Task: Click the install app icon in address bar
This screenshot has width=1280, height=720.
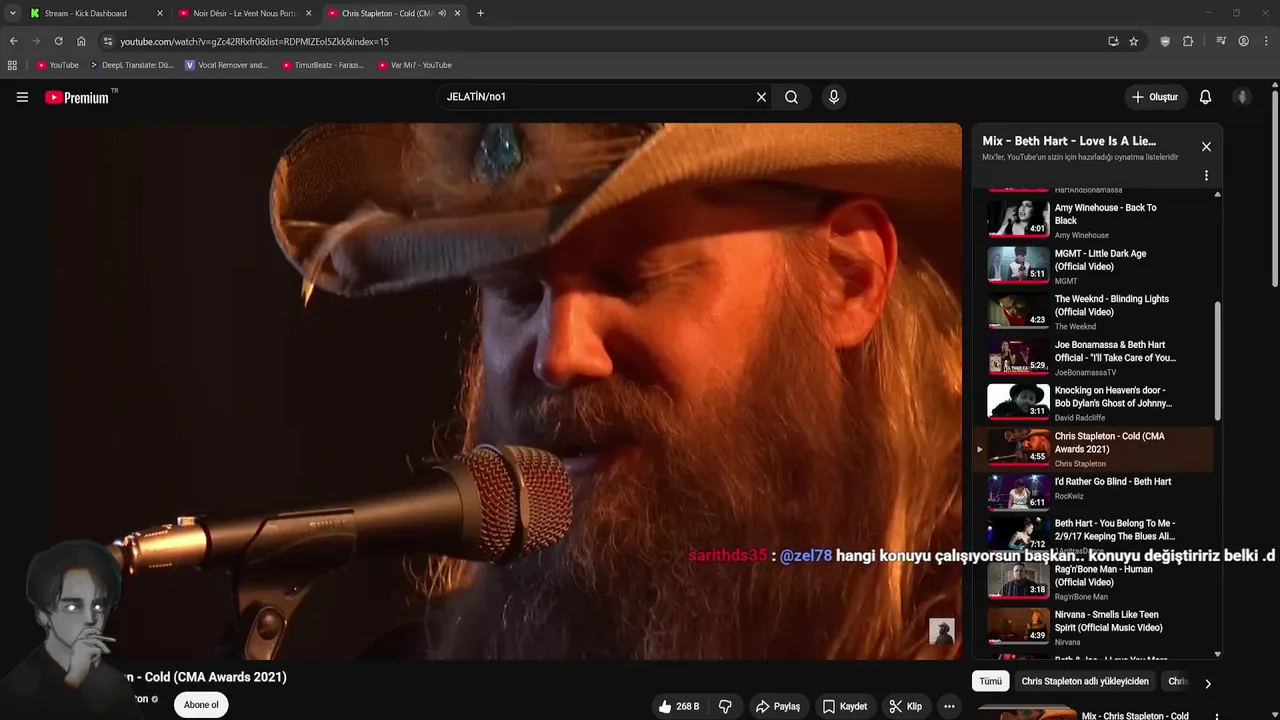Action: click(x=1113, y=41)
